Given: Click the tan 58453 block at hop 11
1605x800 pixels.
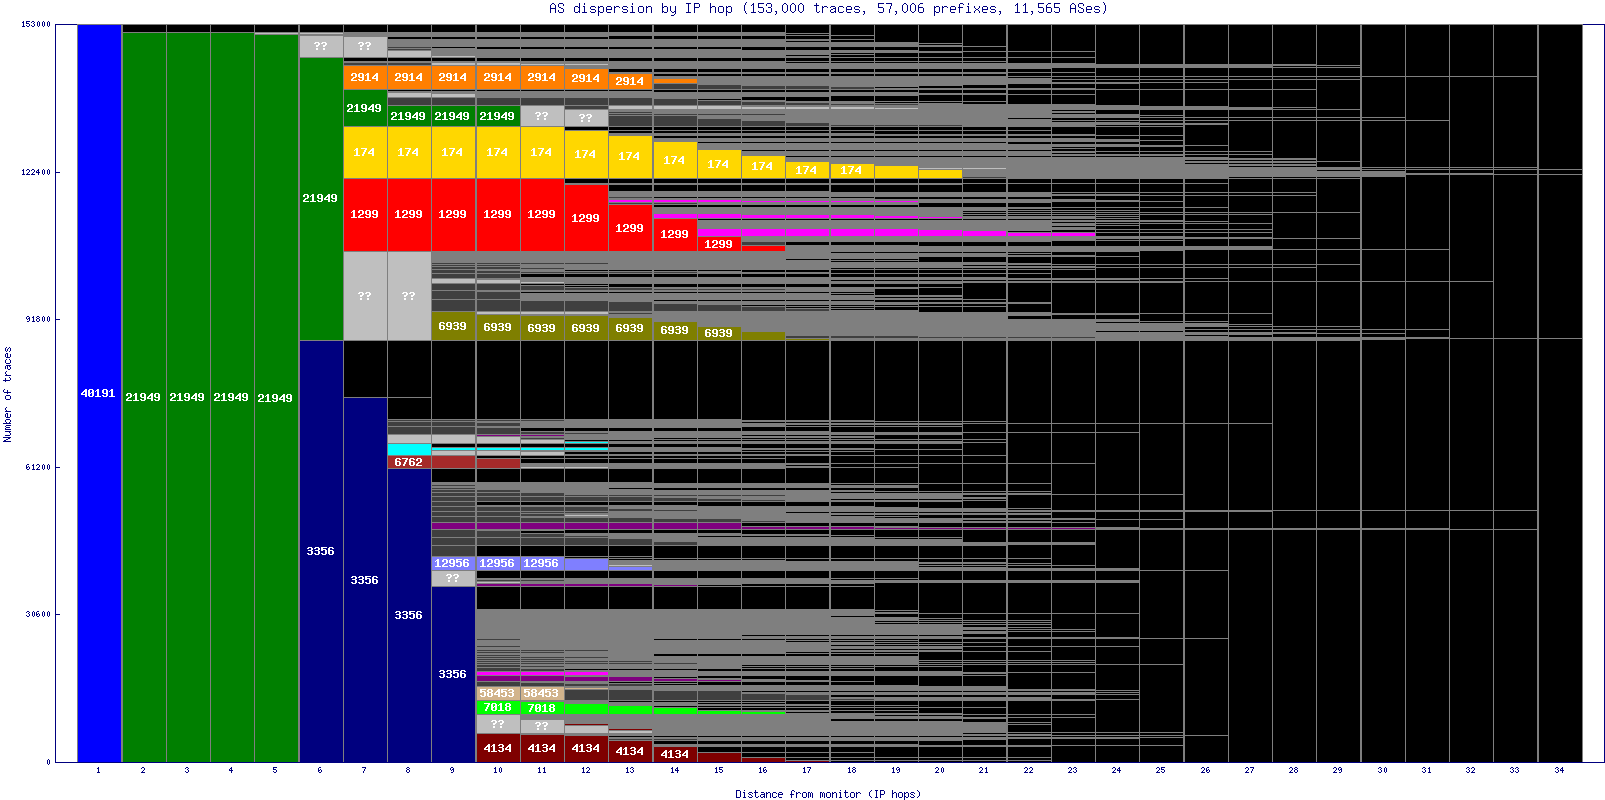Looking at the screenshot, I should (x=542, y=693).
